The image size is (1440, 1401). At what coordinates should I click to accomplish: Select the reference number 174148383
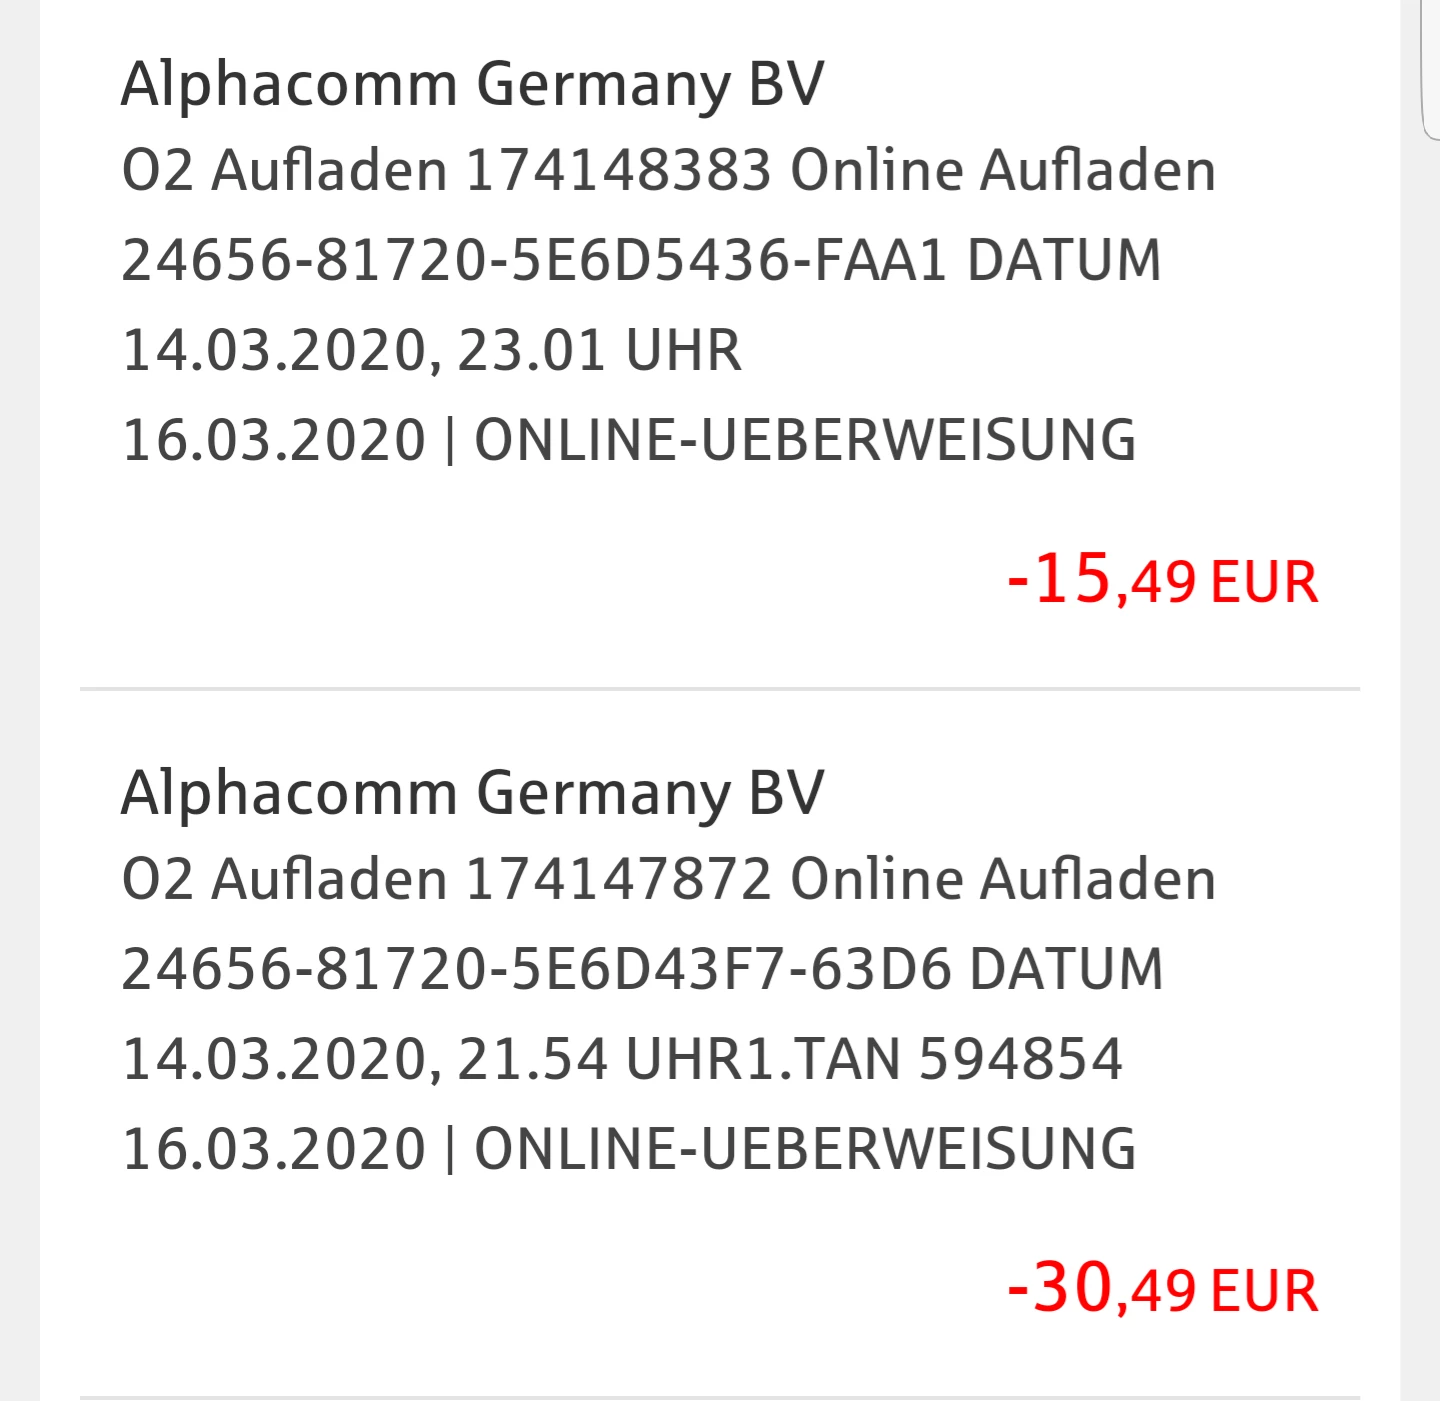pyautogui.click(x=619, y=170)
